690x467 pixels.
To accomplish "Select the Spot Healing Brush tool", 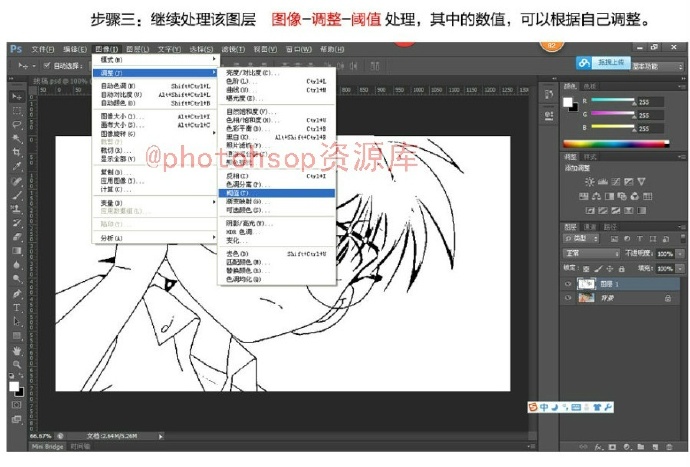I will (17, 181).
